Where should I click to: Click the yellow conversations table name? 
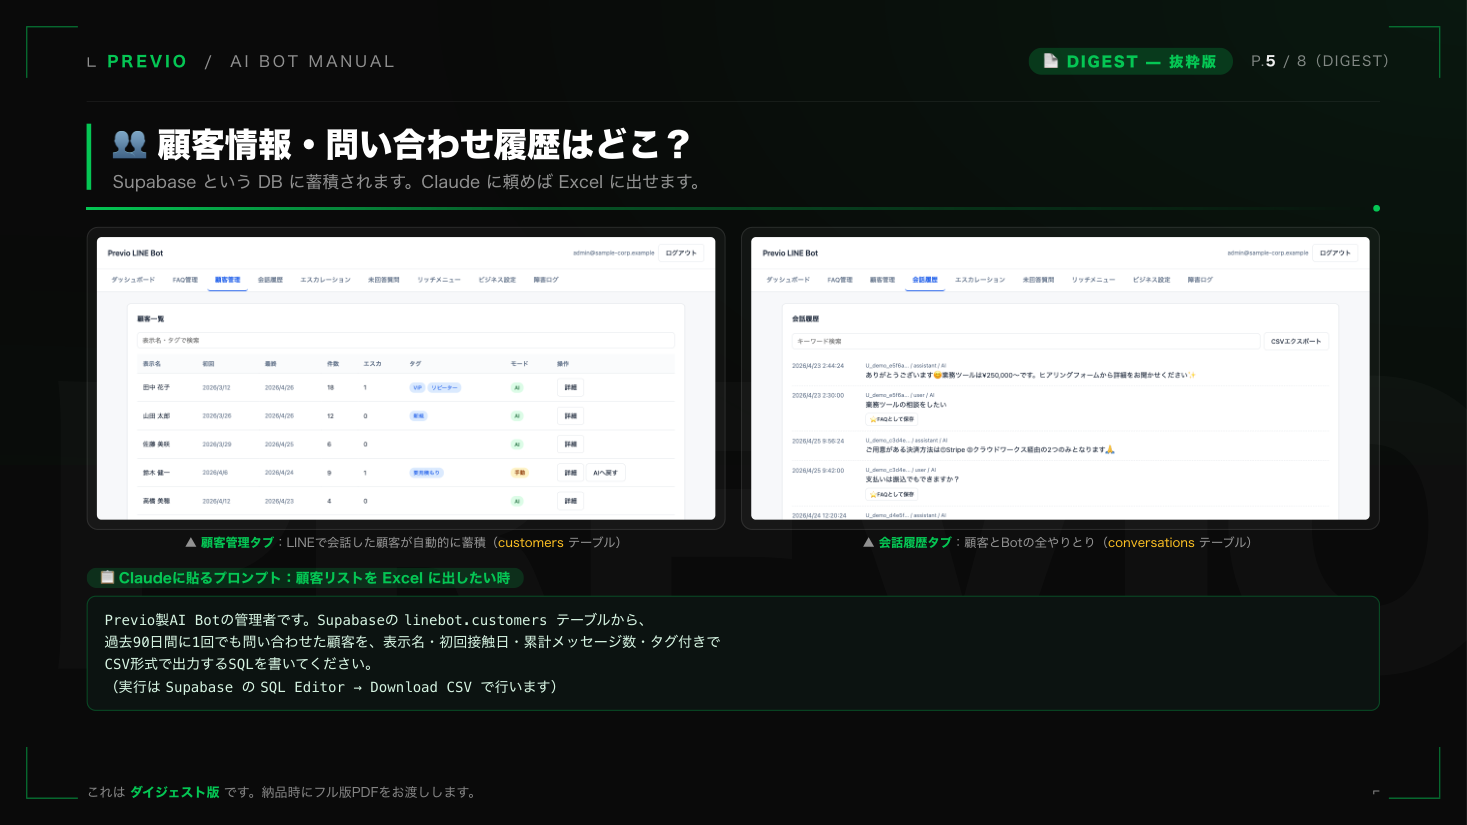coord(1151,542)
